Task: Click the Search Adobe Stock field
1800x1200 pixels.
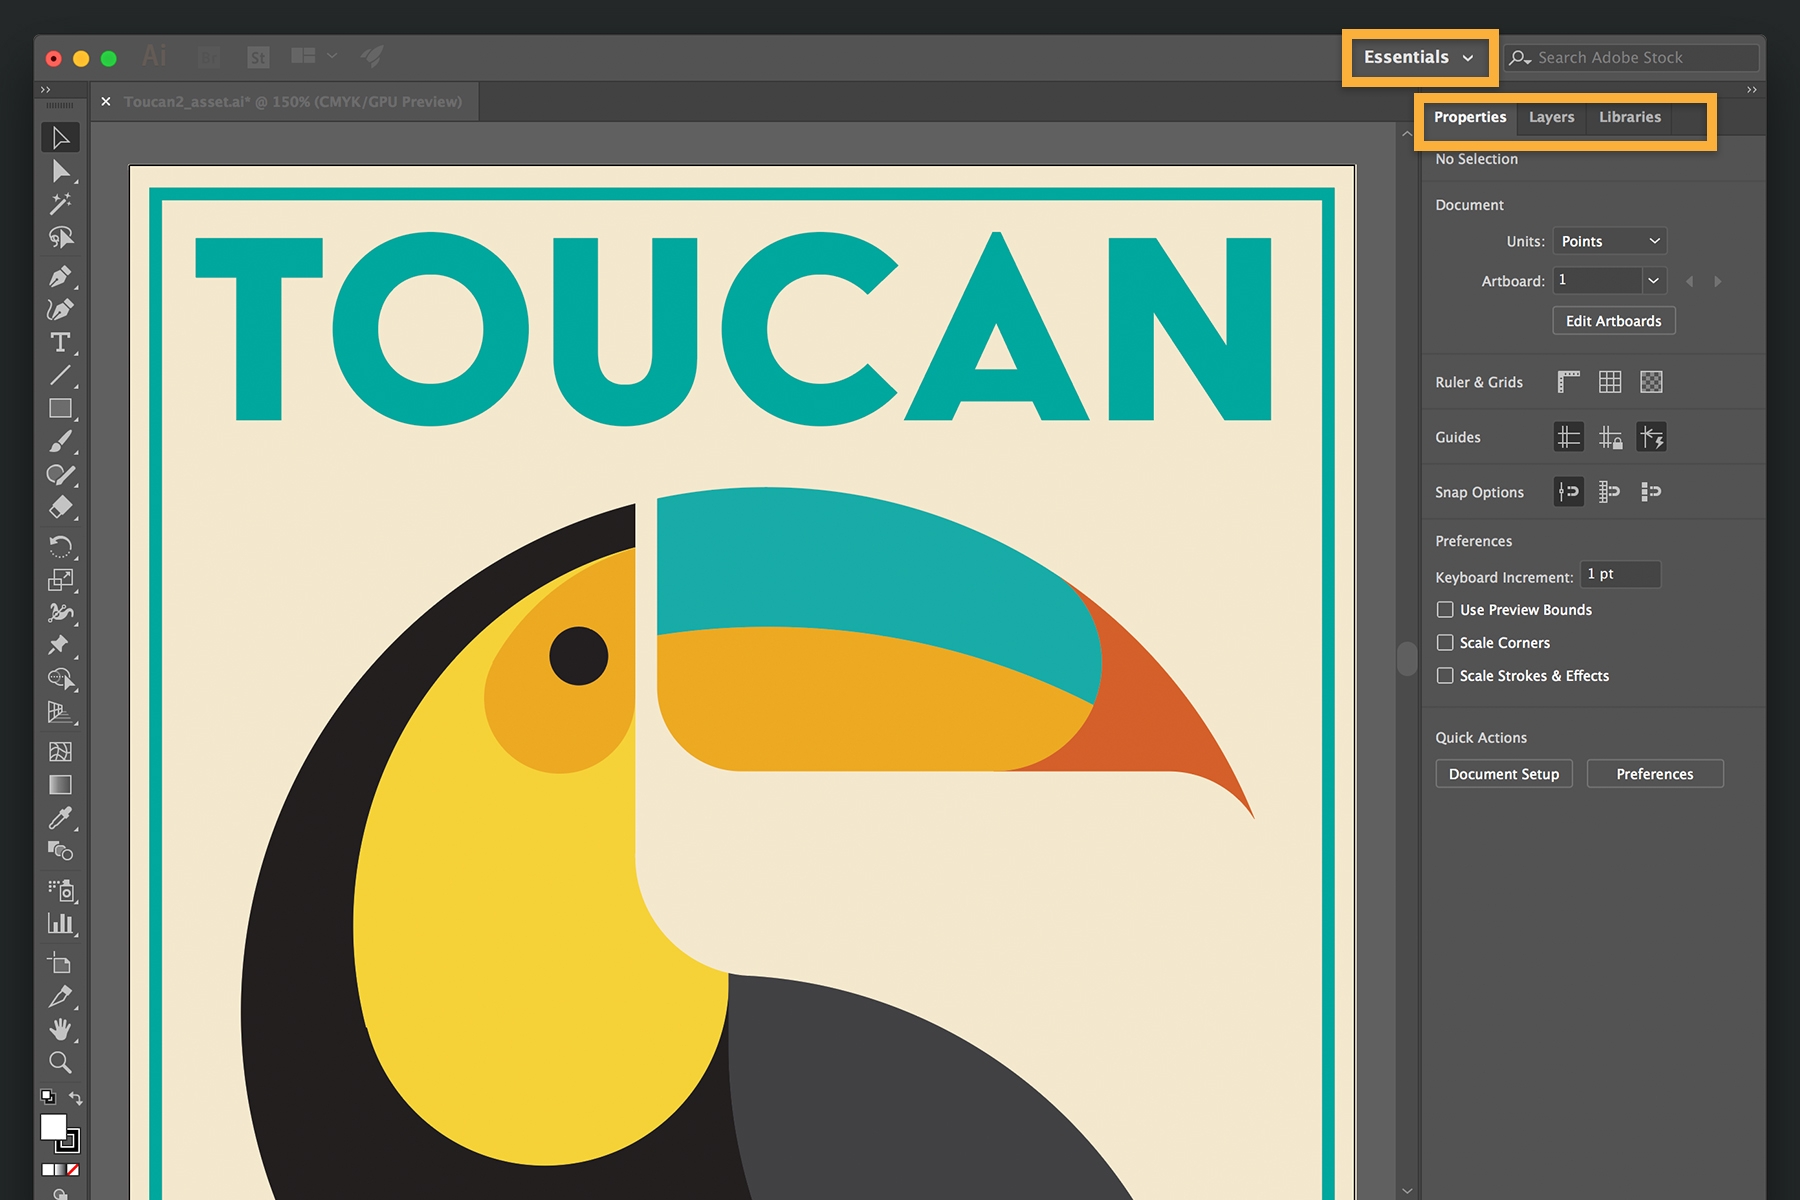Action: point(1630,57)
